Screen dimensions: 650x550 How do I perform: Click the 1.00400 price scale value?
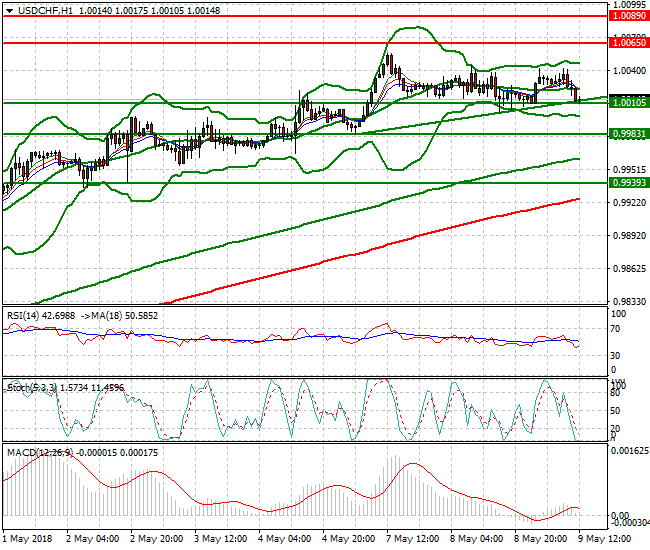pos(629,71)
